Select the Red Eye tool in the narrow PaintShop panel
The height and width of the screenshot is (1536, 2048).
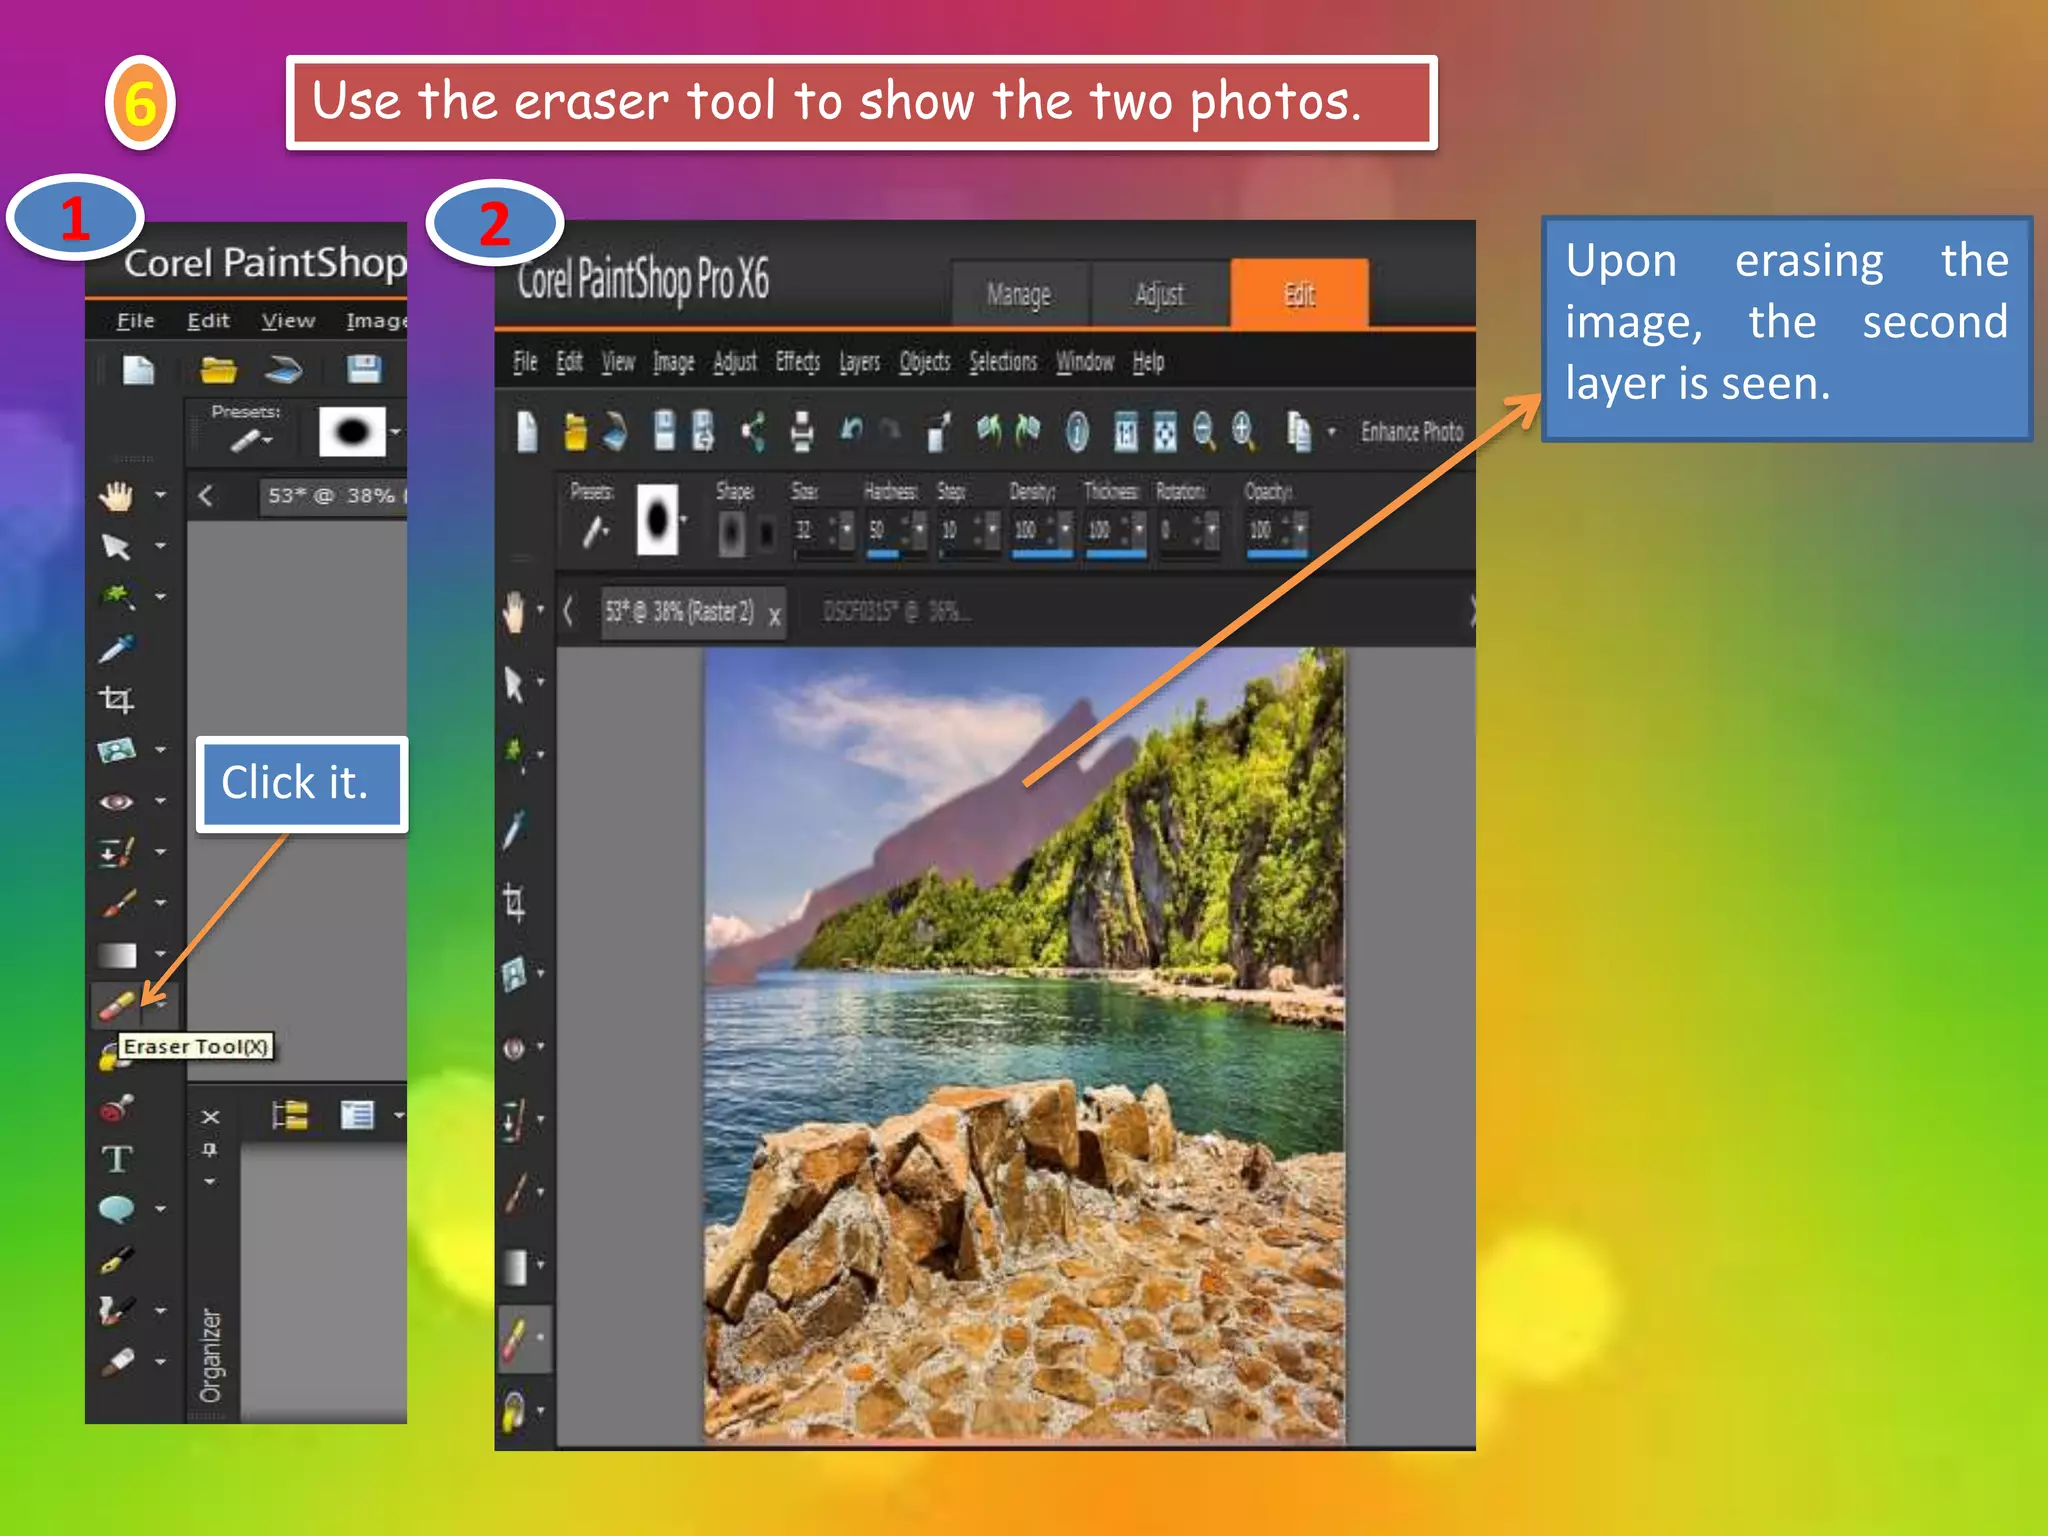[116, 801]
